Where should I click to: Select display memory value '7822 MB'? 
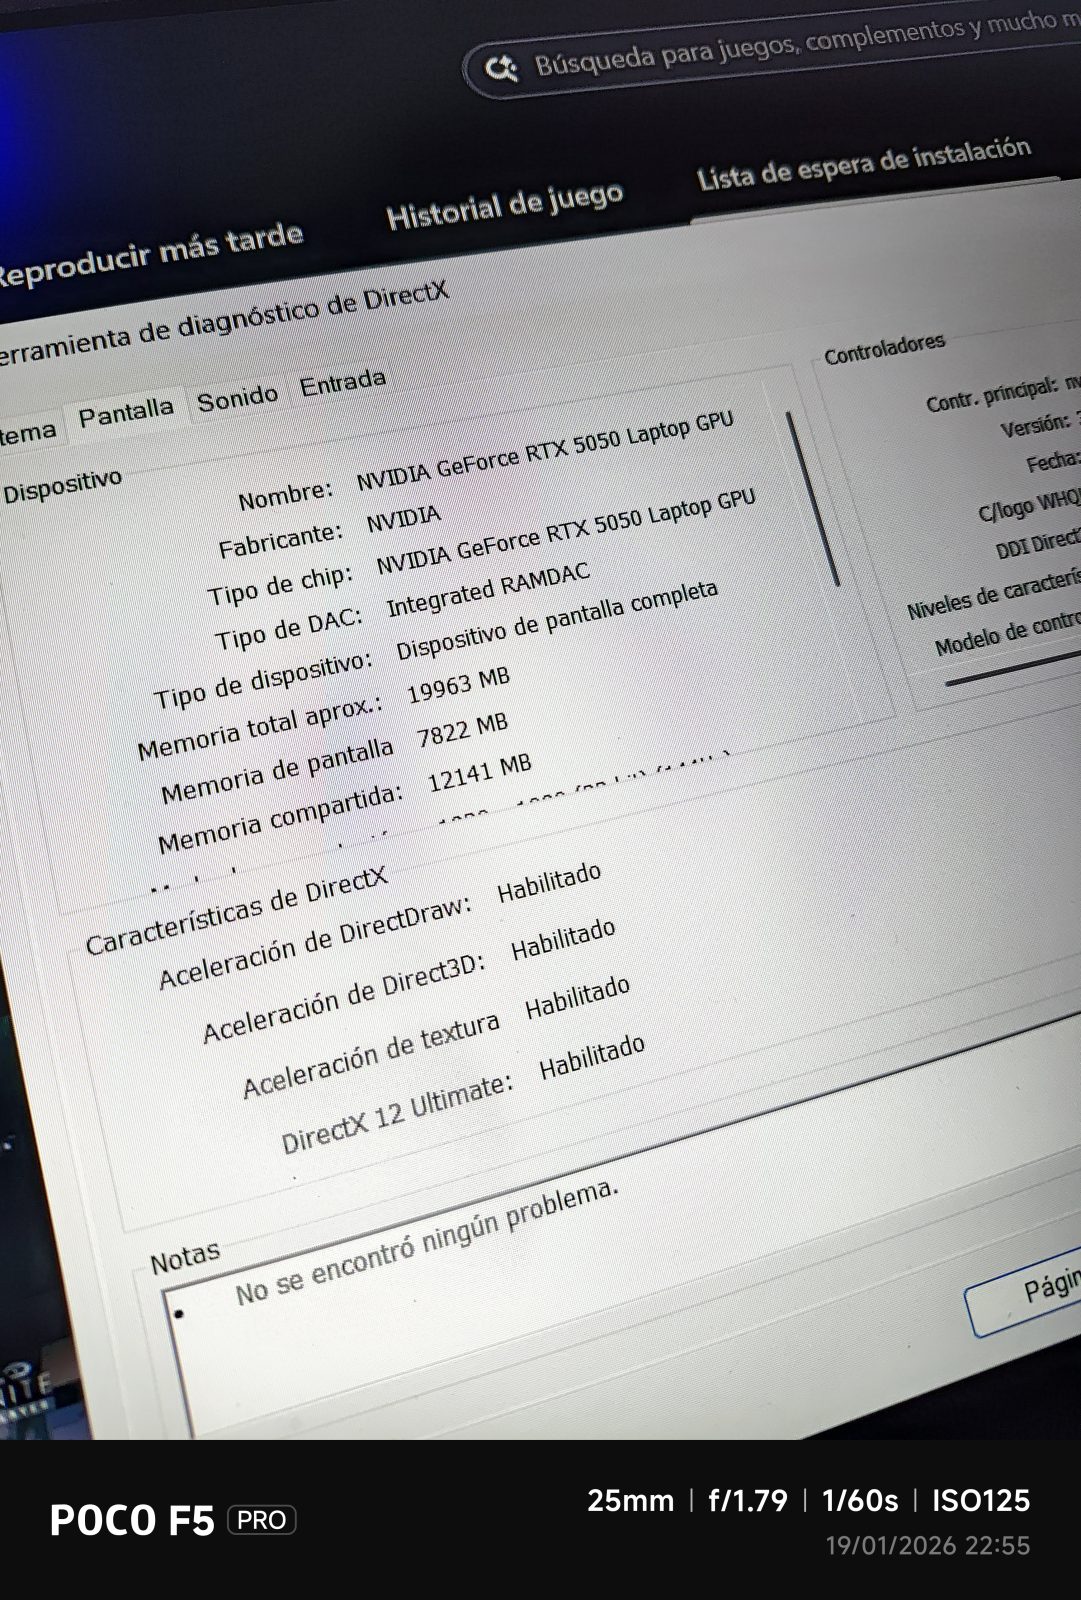click(462, 730)
